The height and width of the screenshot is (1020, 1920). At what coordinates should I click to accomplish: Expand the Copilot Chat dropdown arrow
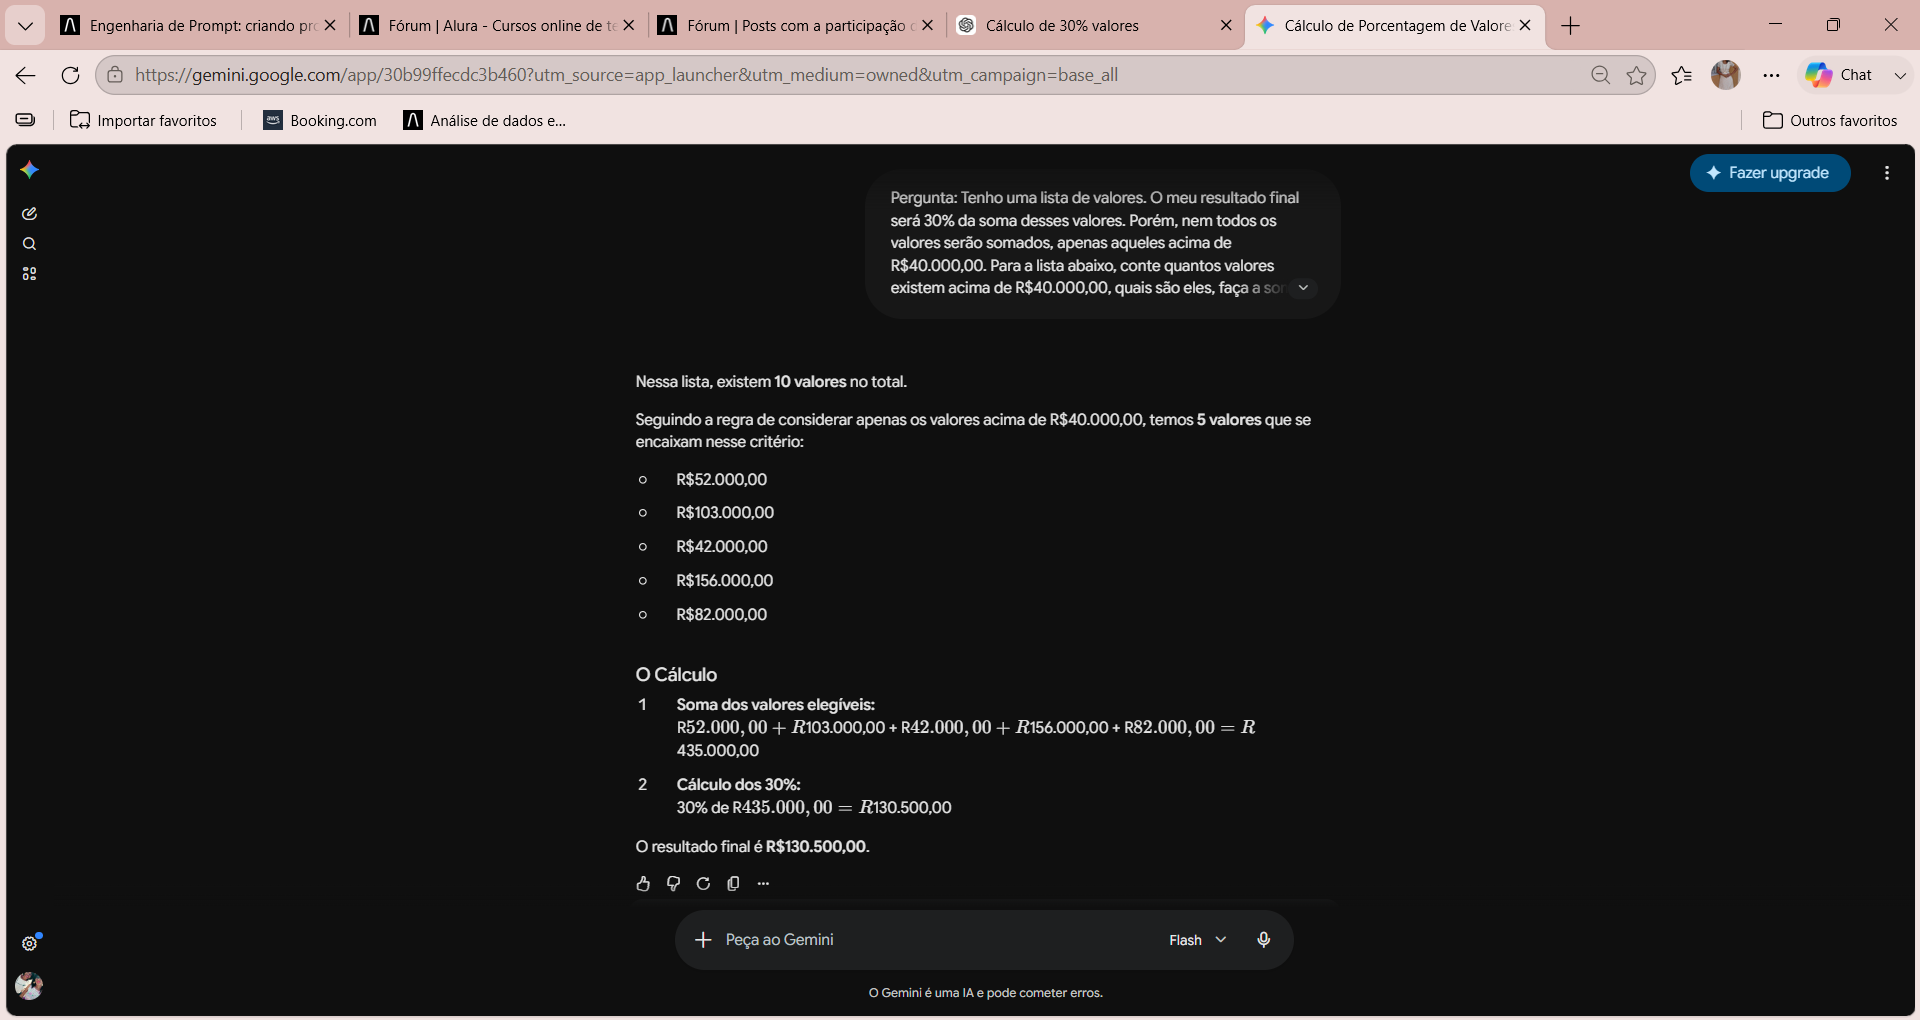click(x=1900, y=75)
